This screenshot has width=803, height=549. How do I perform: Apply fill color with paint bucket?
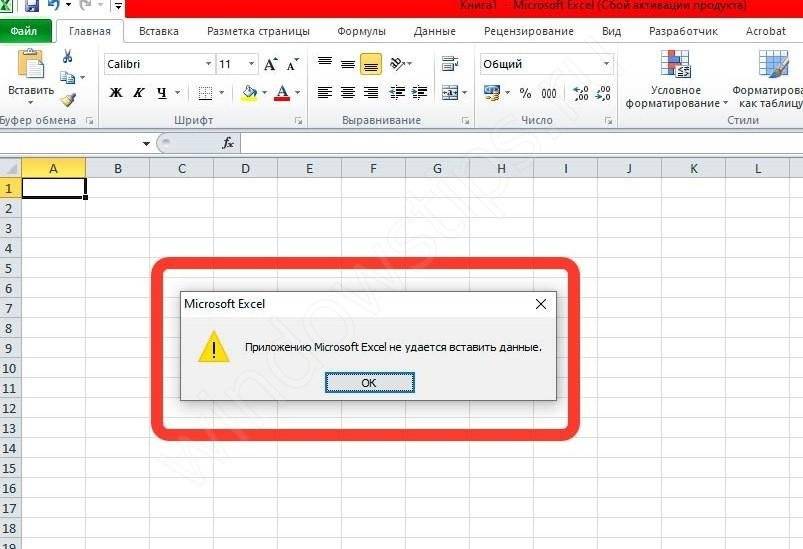249,93
